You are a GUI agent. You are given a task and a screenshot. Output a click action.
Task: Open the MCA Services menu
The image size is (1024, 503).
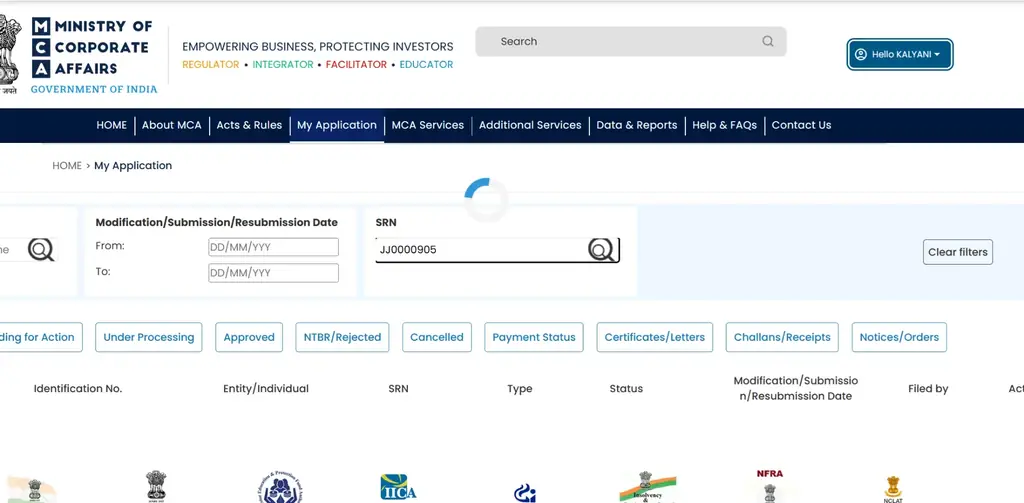428,125
